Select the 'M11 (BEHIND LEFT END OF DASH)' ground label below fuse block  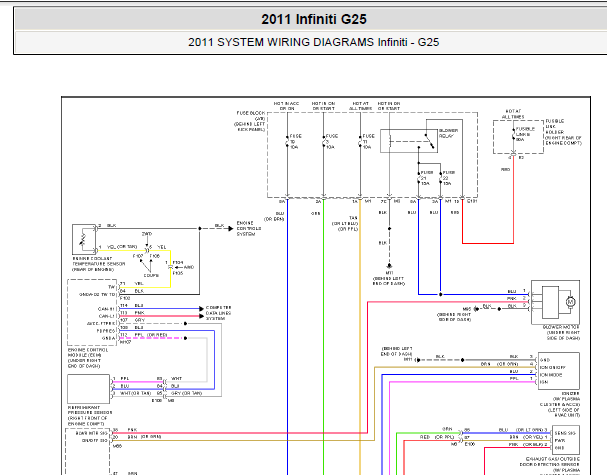[389, 278]
